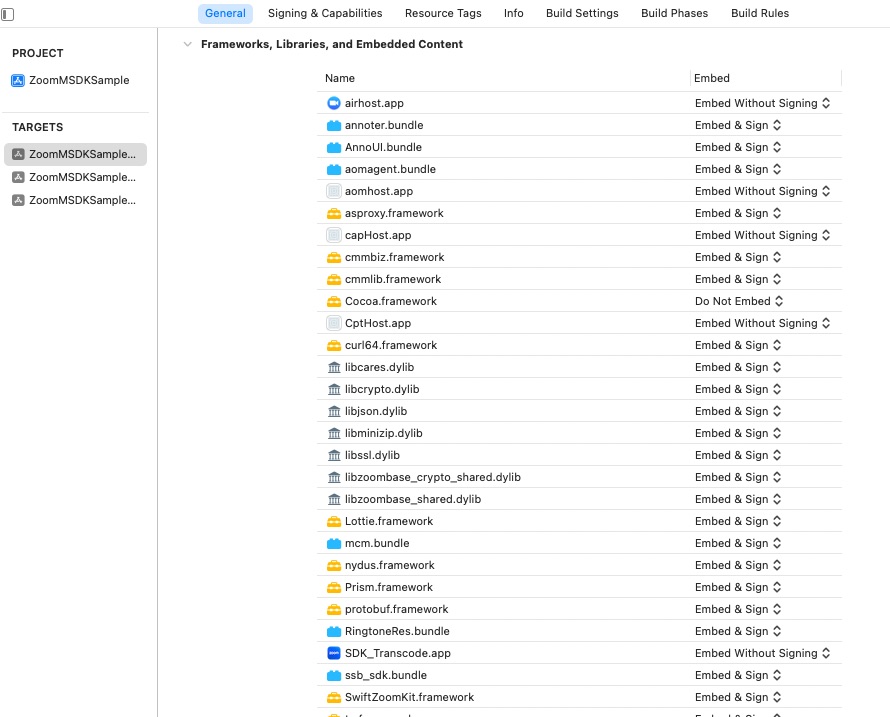The image size is (890, 717).
Task: Open embed dropdown for AnnoUI.bundle
Action: (738, 148)
